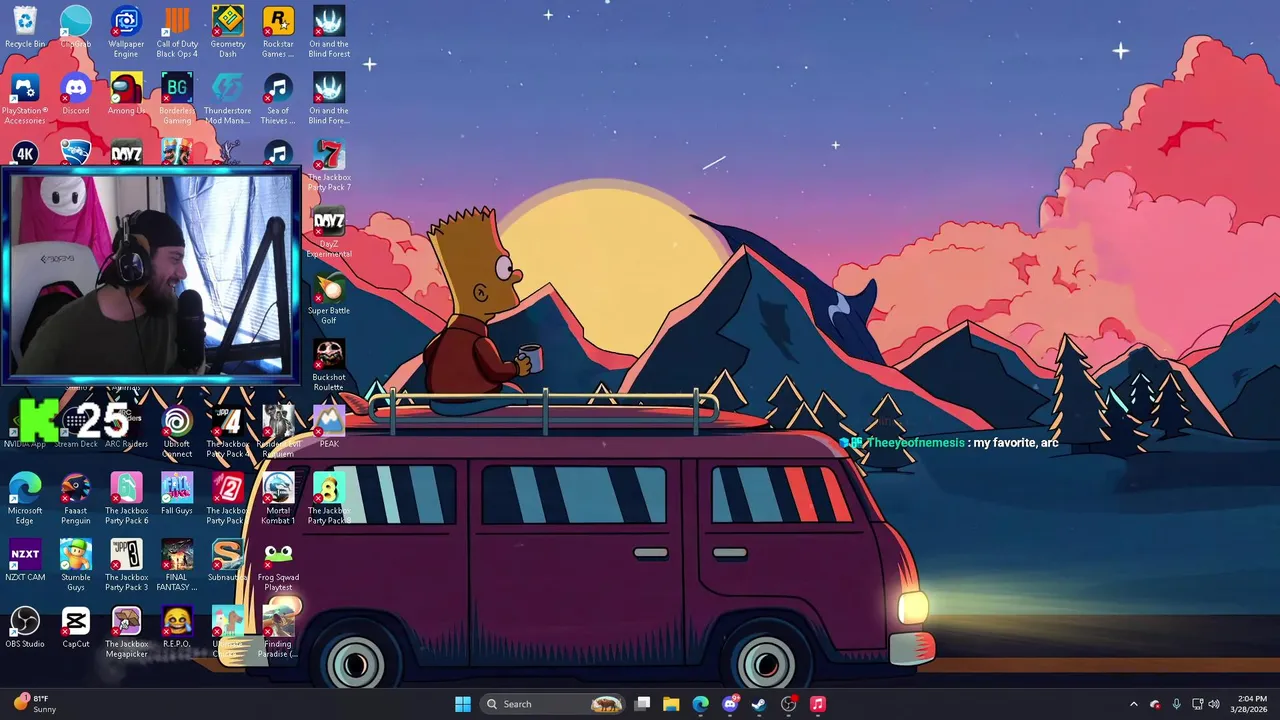This screenshot has height=720, width=1280.
Task: Open Discord from the taskbar
Action: [x=730, y=704]
